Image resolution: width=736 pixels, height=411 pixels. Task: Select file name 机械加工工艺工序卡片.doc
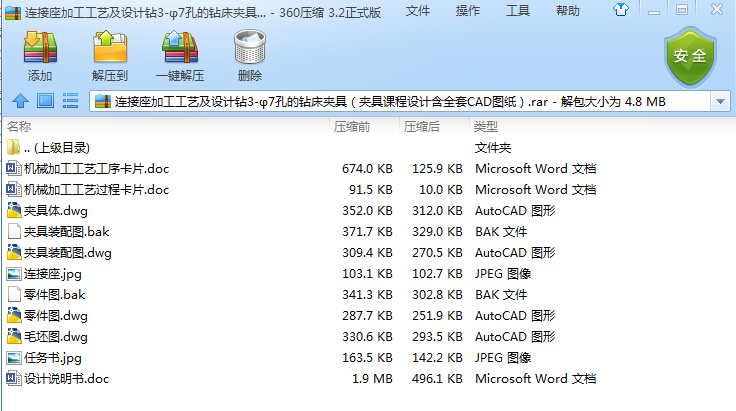pos(97,169)
